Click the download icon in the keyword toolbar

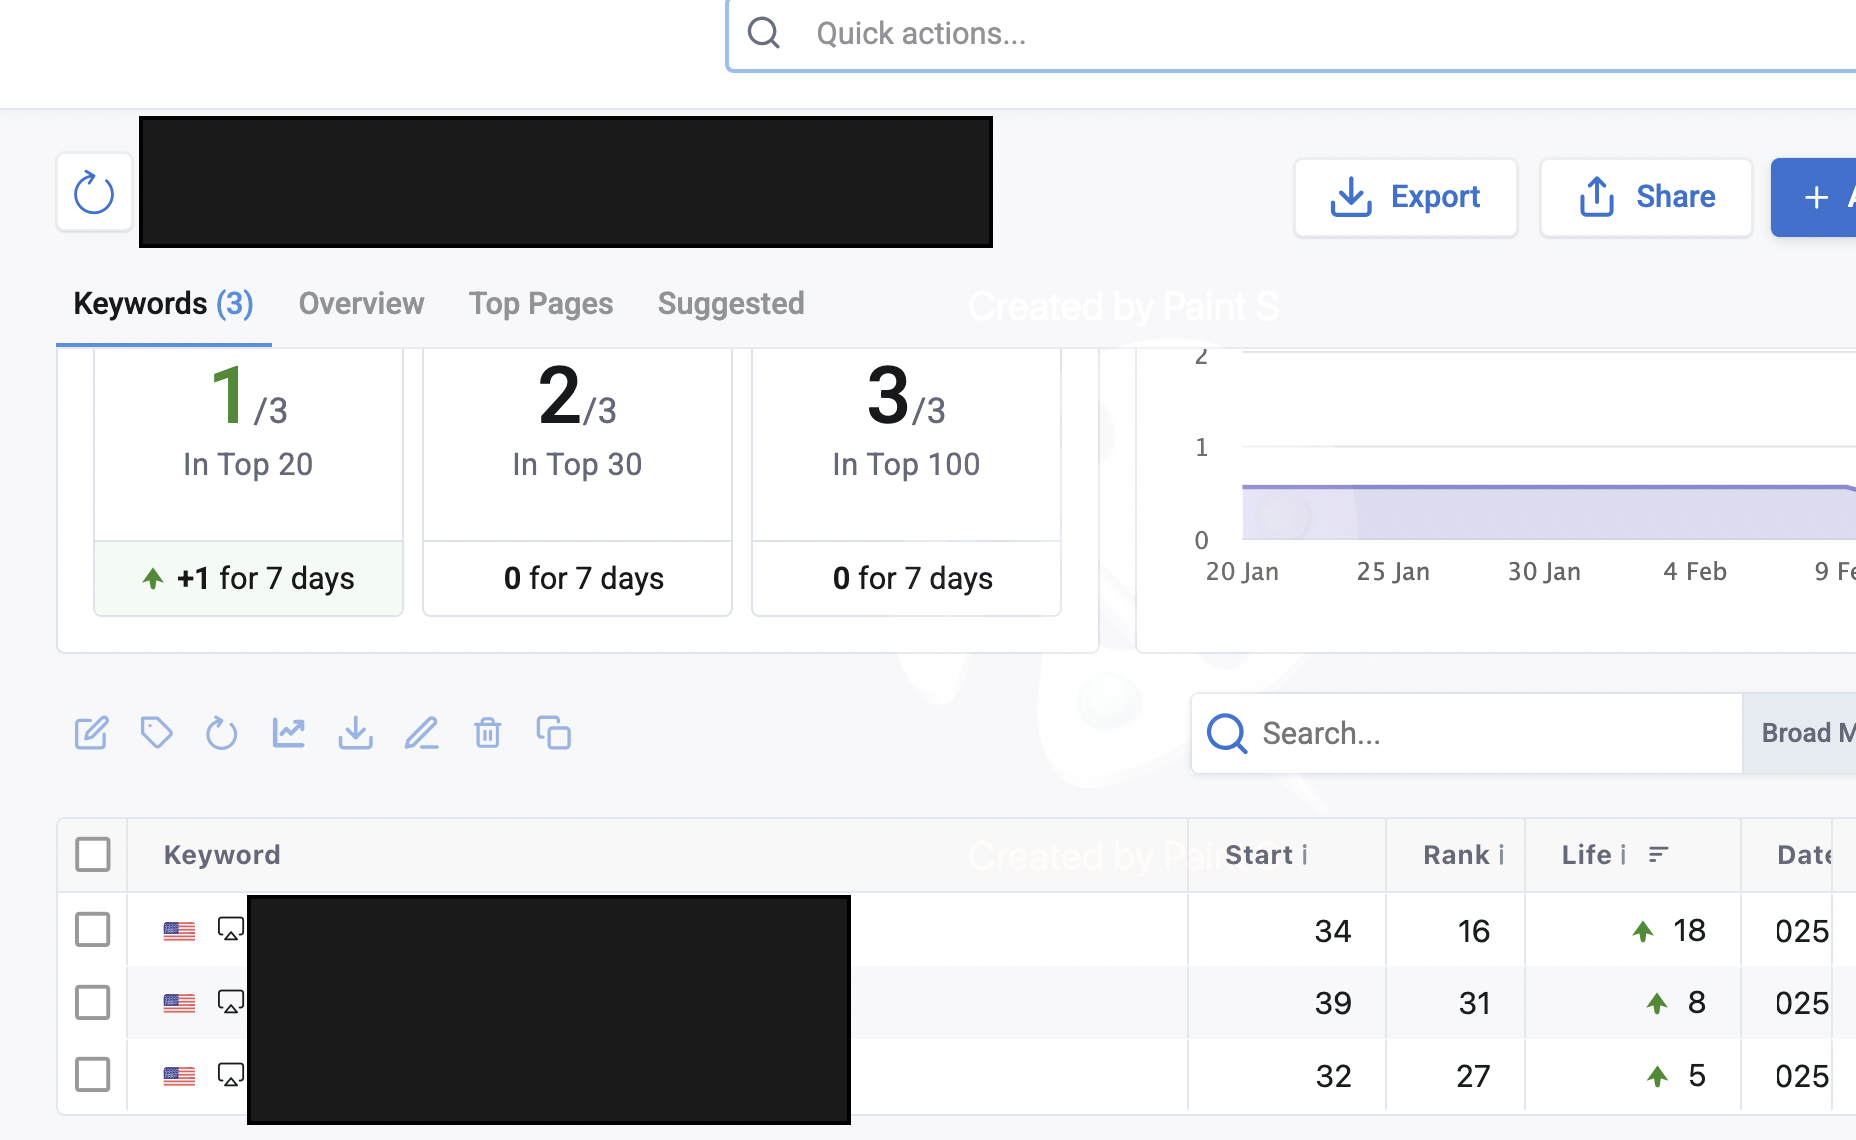coord(355,733)
